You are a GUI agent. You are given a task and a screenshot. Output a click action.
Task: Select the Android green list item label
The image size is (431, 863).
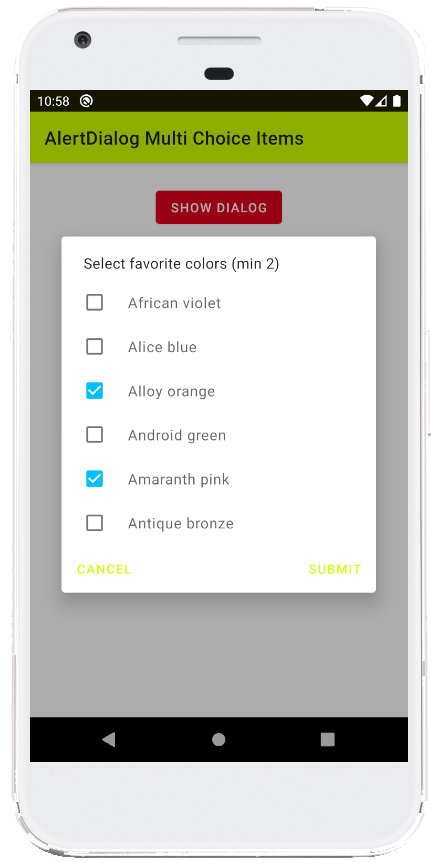177,435
